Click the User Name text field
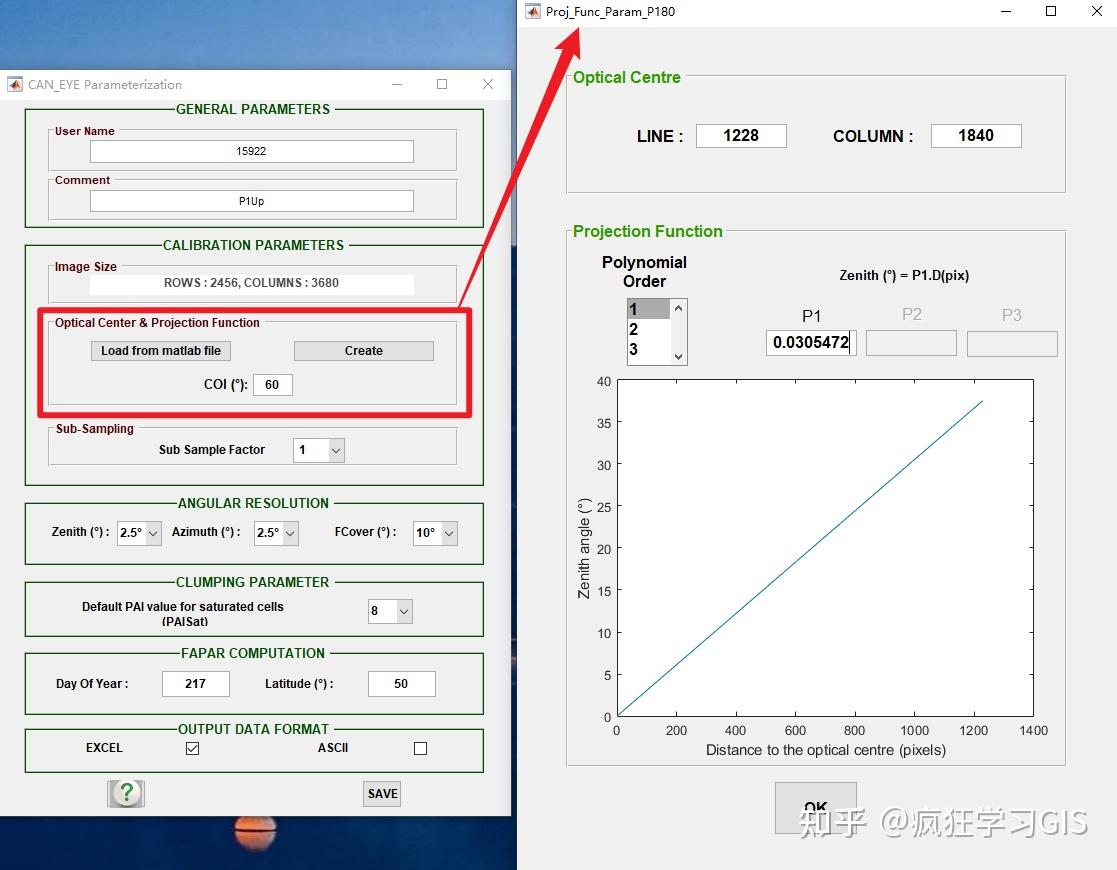The height and width of the screenshot is (870, 1117). pos(251,151)
